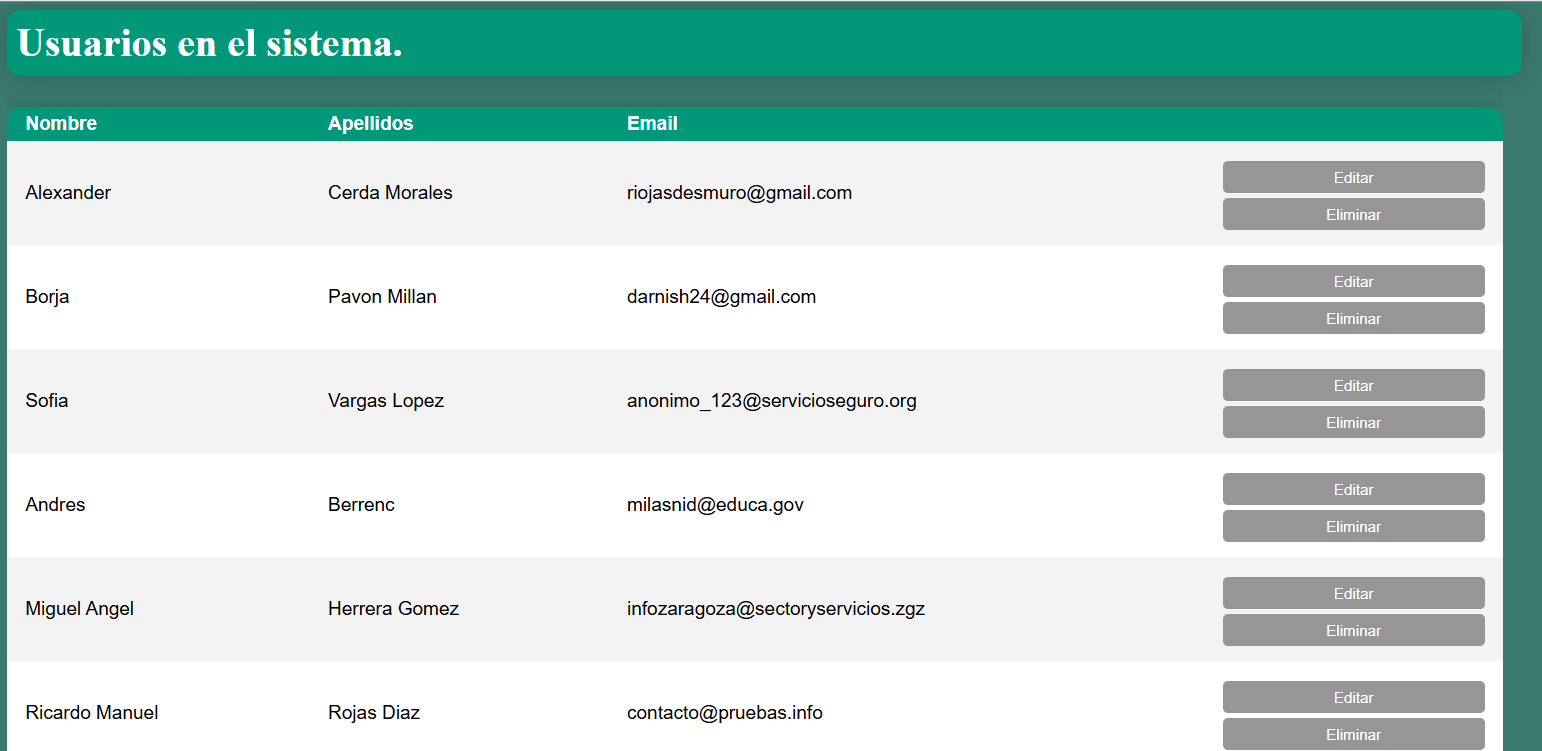Edit Miguel Angel Herrera Gomez
Screen dimensions: 1542x751
tap(1353, 593)
